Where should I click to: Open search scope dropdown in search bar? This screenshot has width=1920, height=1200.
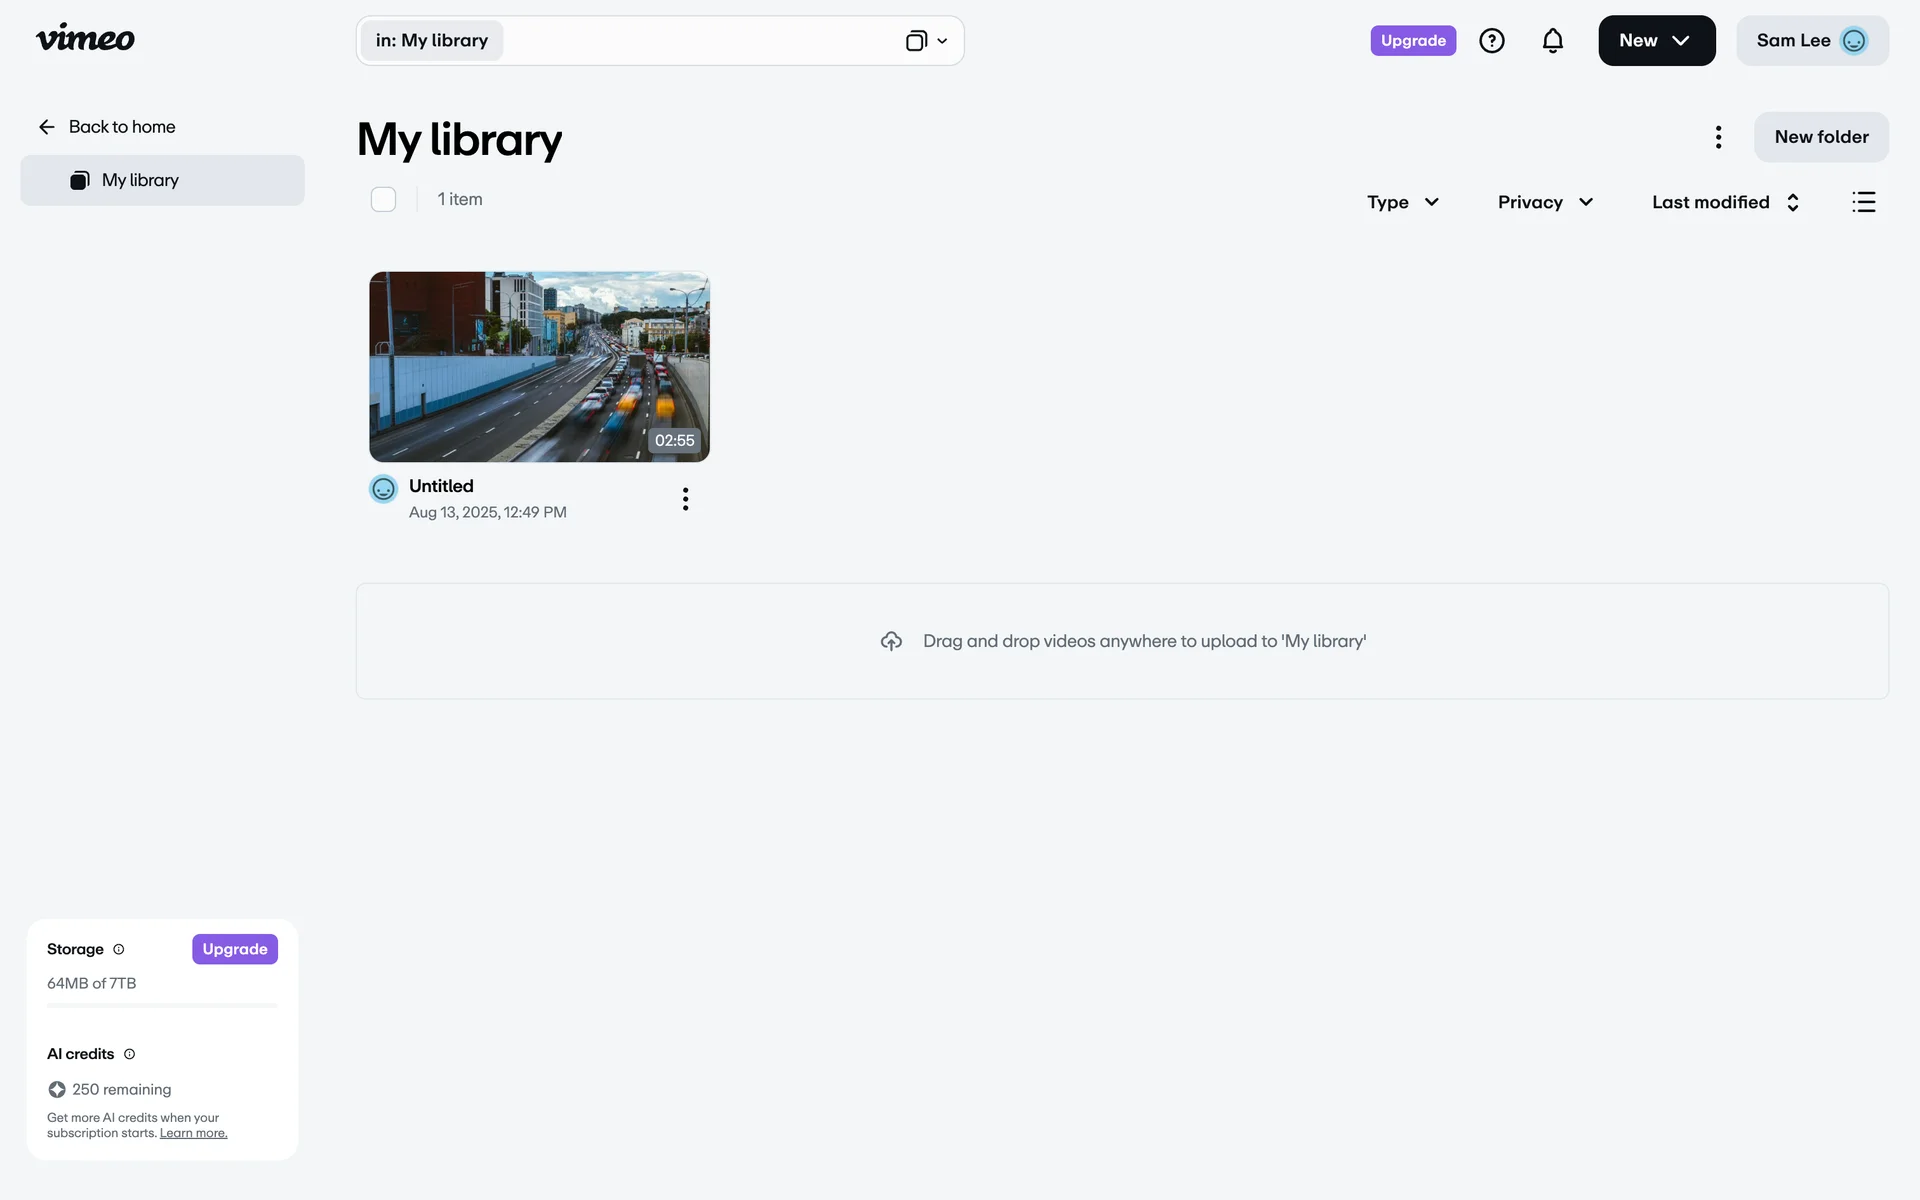(x=927, y=41)
